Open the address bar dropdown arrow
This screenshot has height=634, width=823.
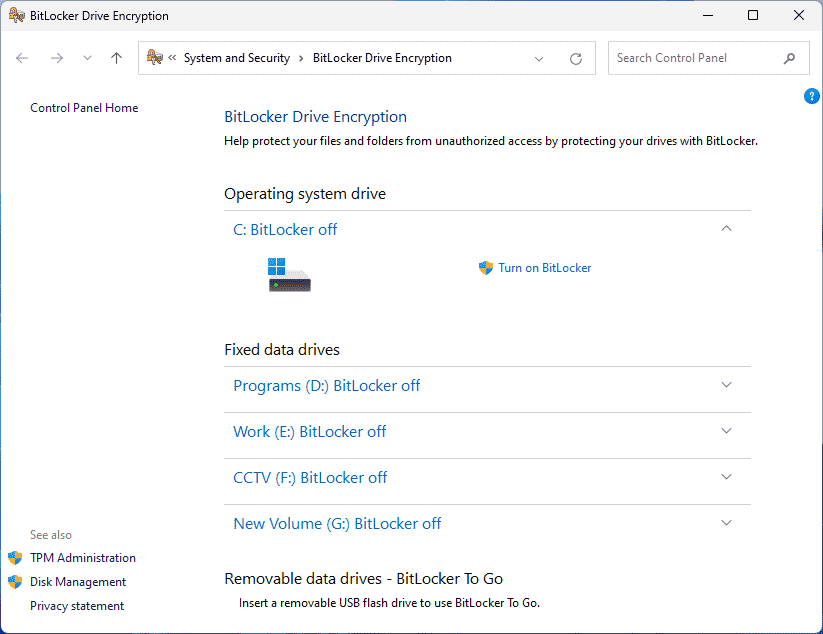pyautogui.click(x=539, y=58)
